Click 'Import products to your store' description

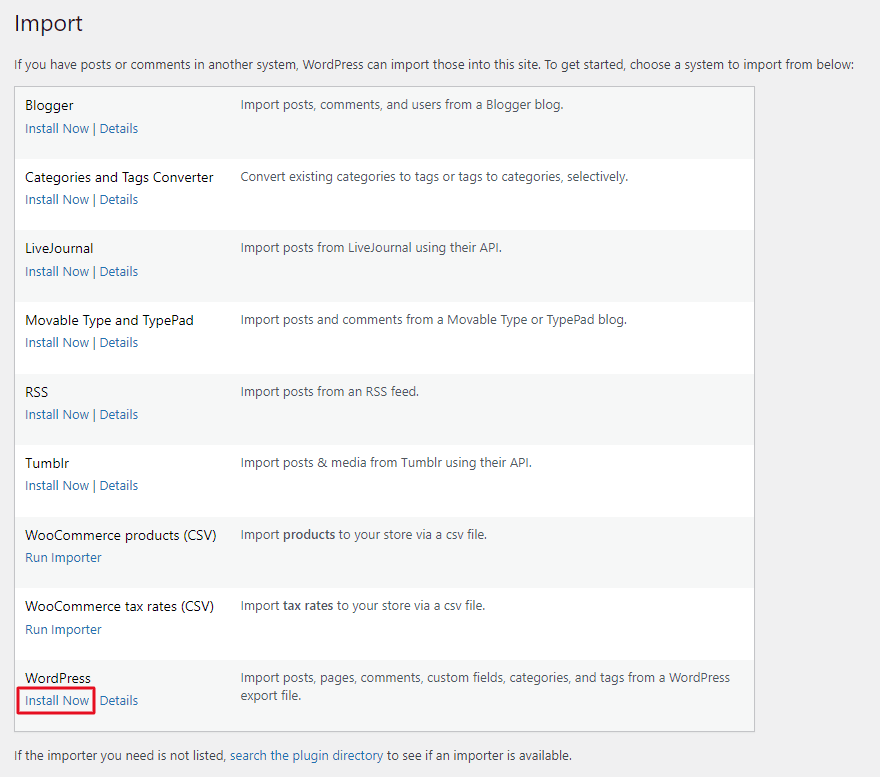pos(364,535)
